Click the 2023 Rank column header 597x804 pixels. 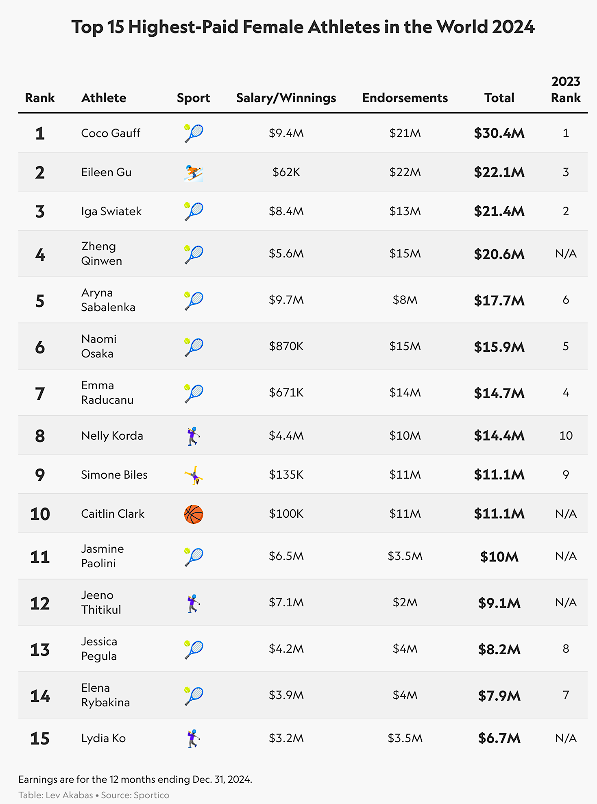[566, 89]
